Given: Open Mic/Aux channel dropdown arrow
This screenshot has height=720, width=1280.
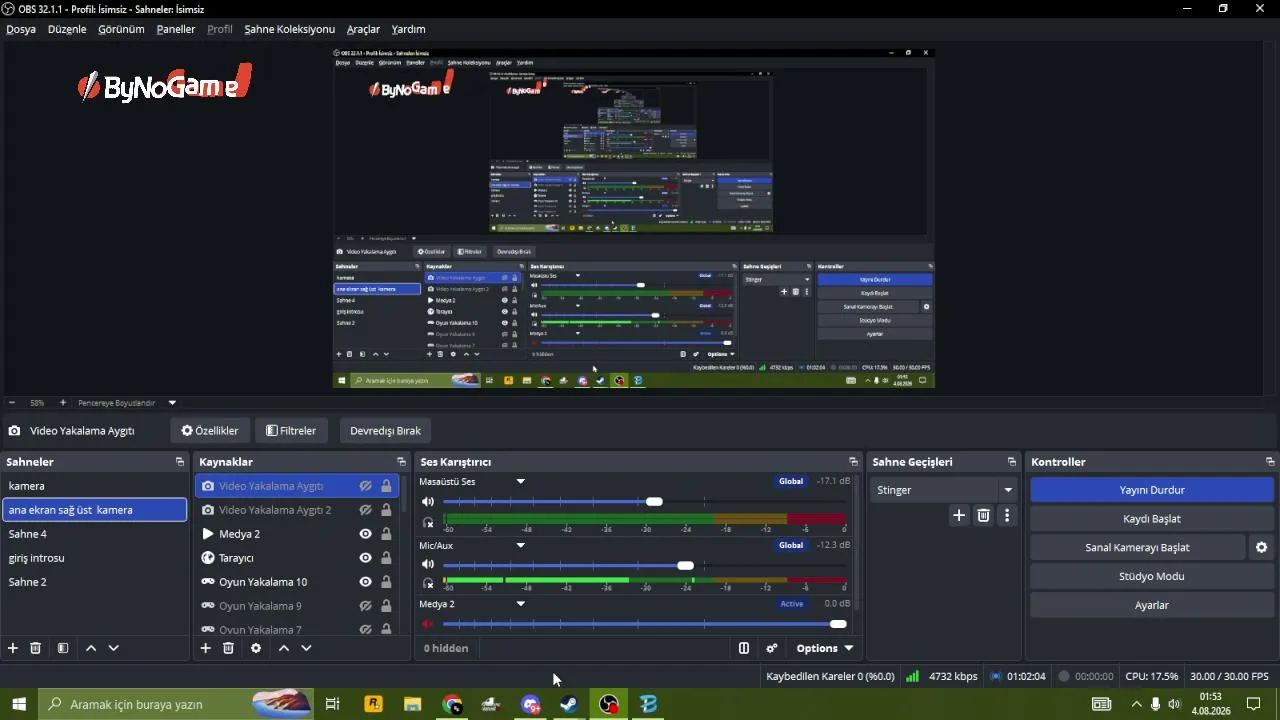Looking at the screenshot, I should click(520, 545).
